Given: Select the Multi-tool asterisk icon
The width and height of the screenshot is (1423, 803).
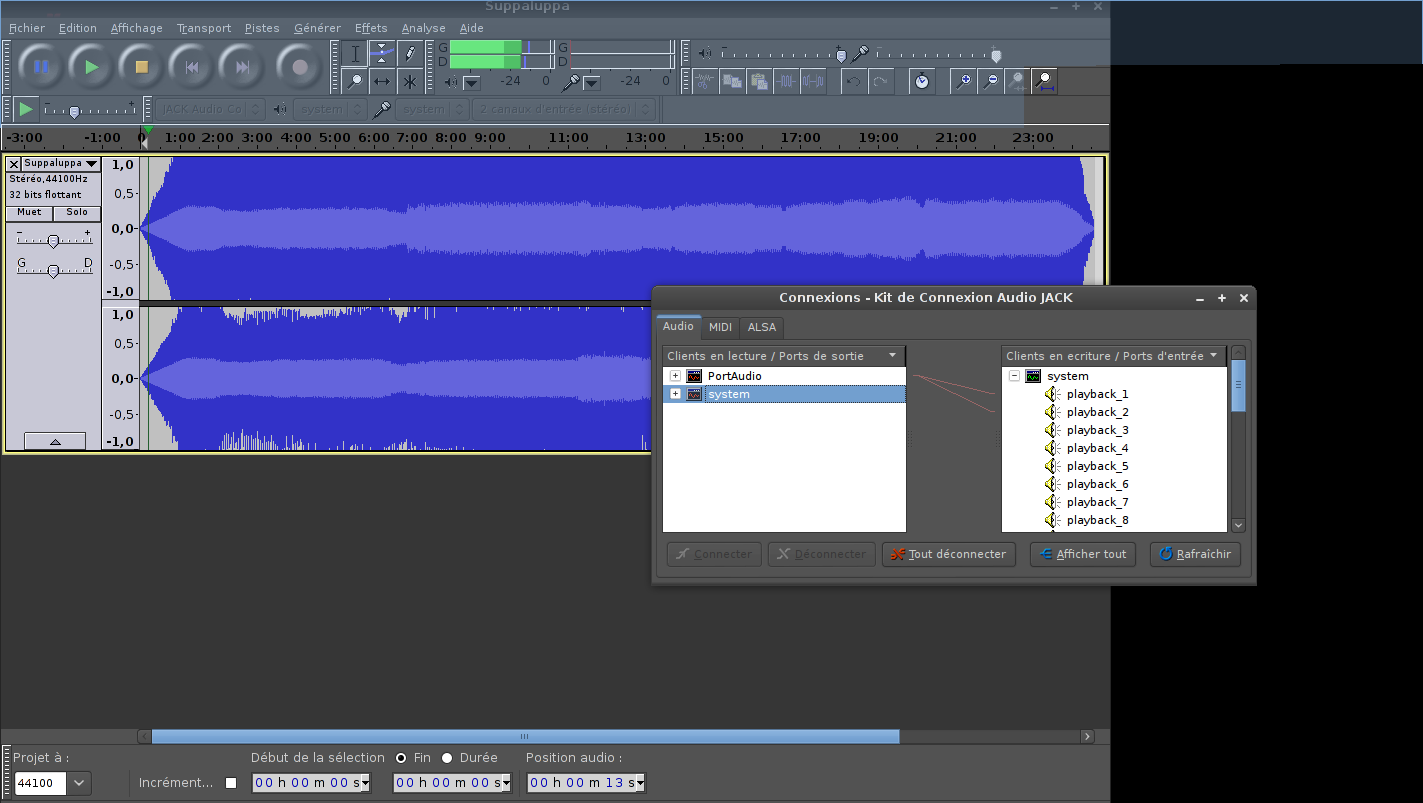Looking at the screenshot, I should (409, 81).
